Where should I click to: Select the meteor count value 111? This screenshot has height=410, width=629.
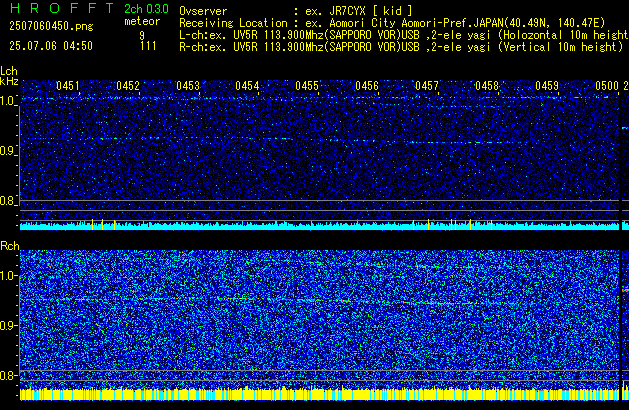(148, 46)
